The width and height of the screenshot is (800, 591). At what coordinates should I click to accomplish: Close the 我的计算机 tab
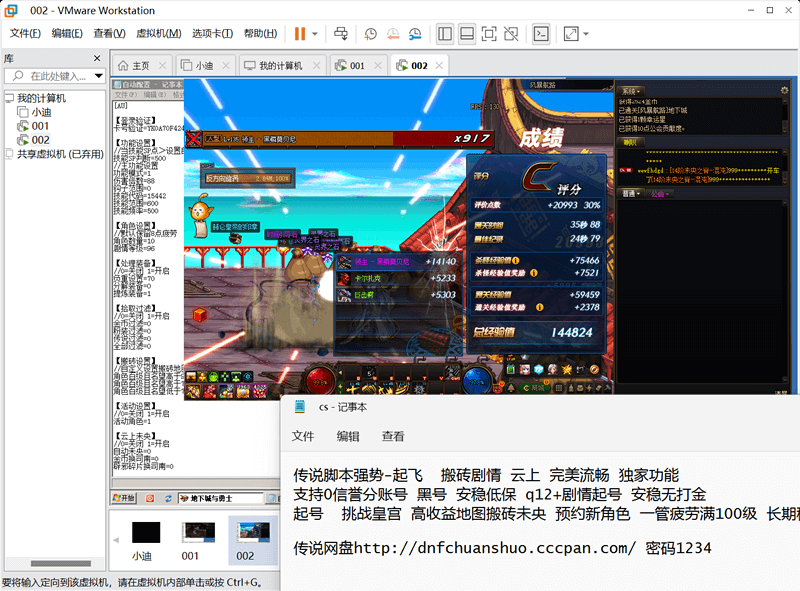317,66
